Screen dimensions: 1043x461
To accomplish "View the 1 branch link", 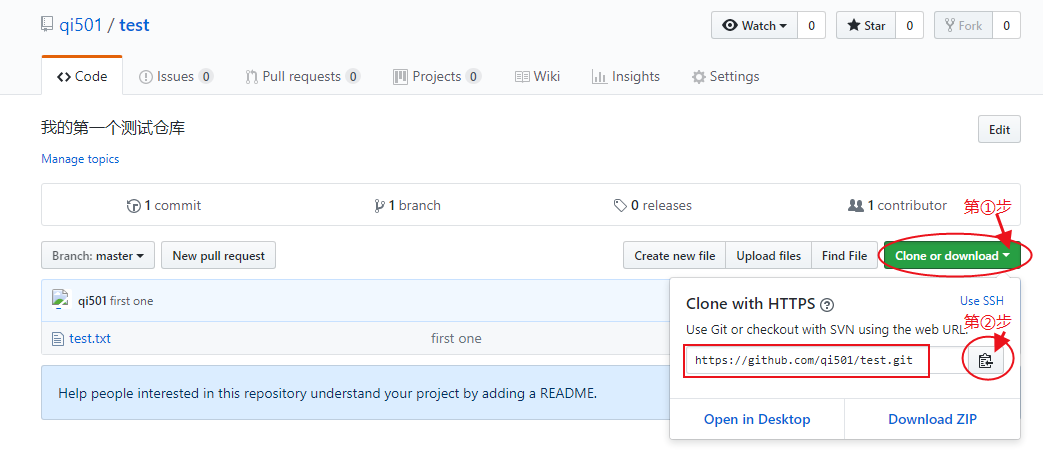I will click(x=407, y=206).
